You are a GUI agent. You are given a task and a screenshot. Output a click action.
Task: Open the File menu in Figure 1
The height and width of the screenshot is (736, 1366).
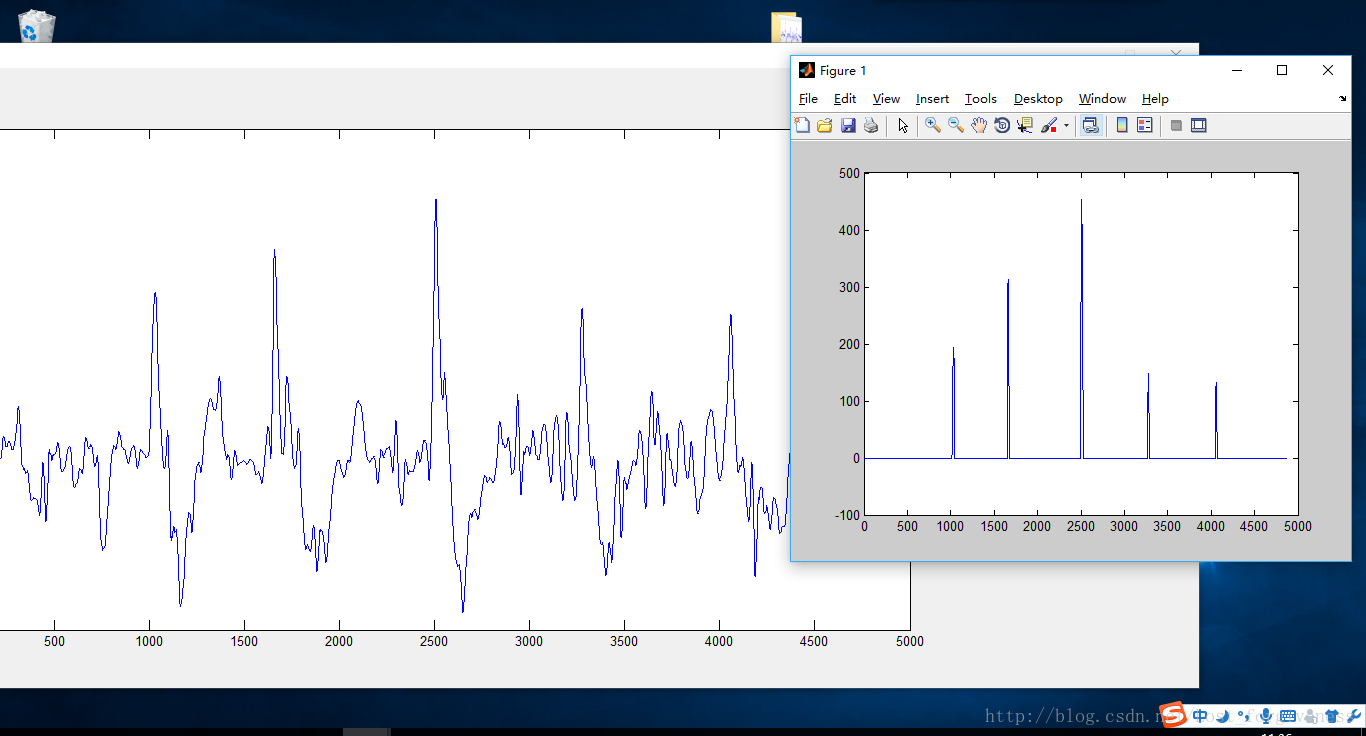point(808,99)
